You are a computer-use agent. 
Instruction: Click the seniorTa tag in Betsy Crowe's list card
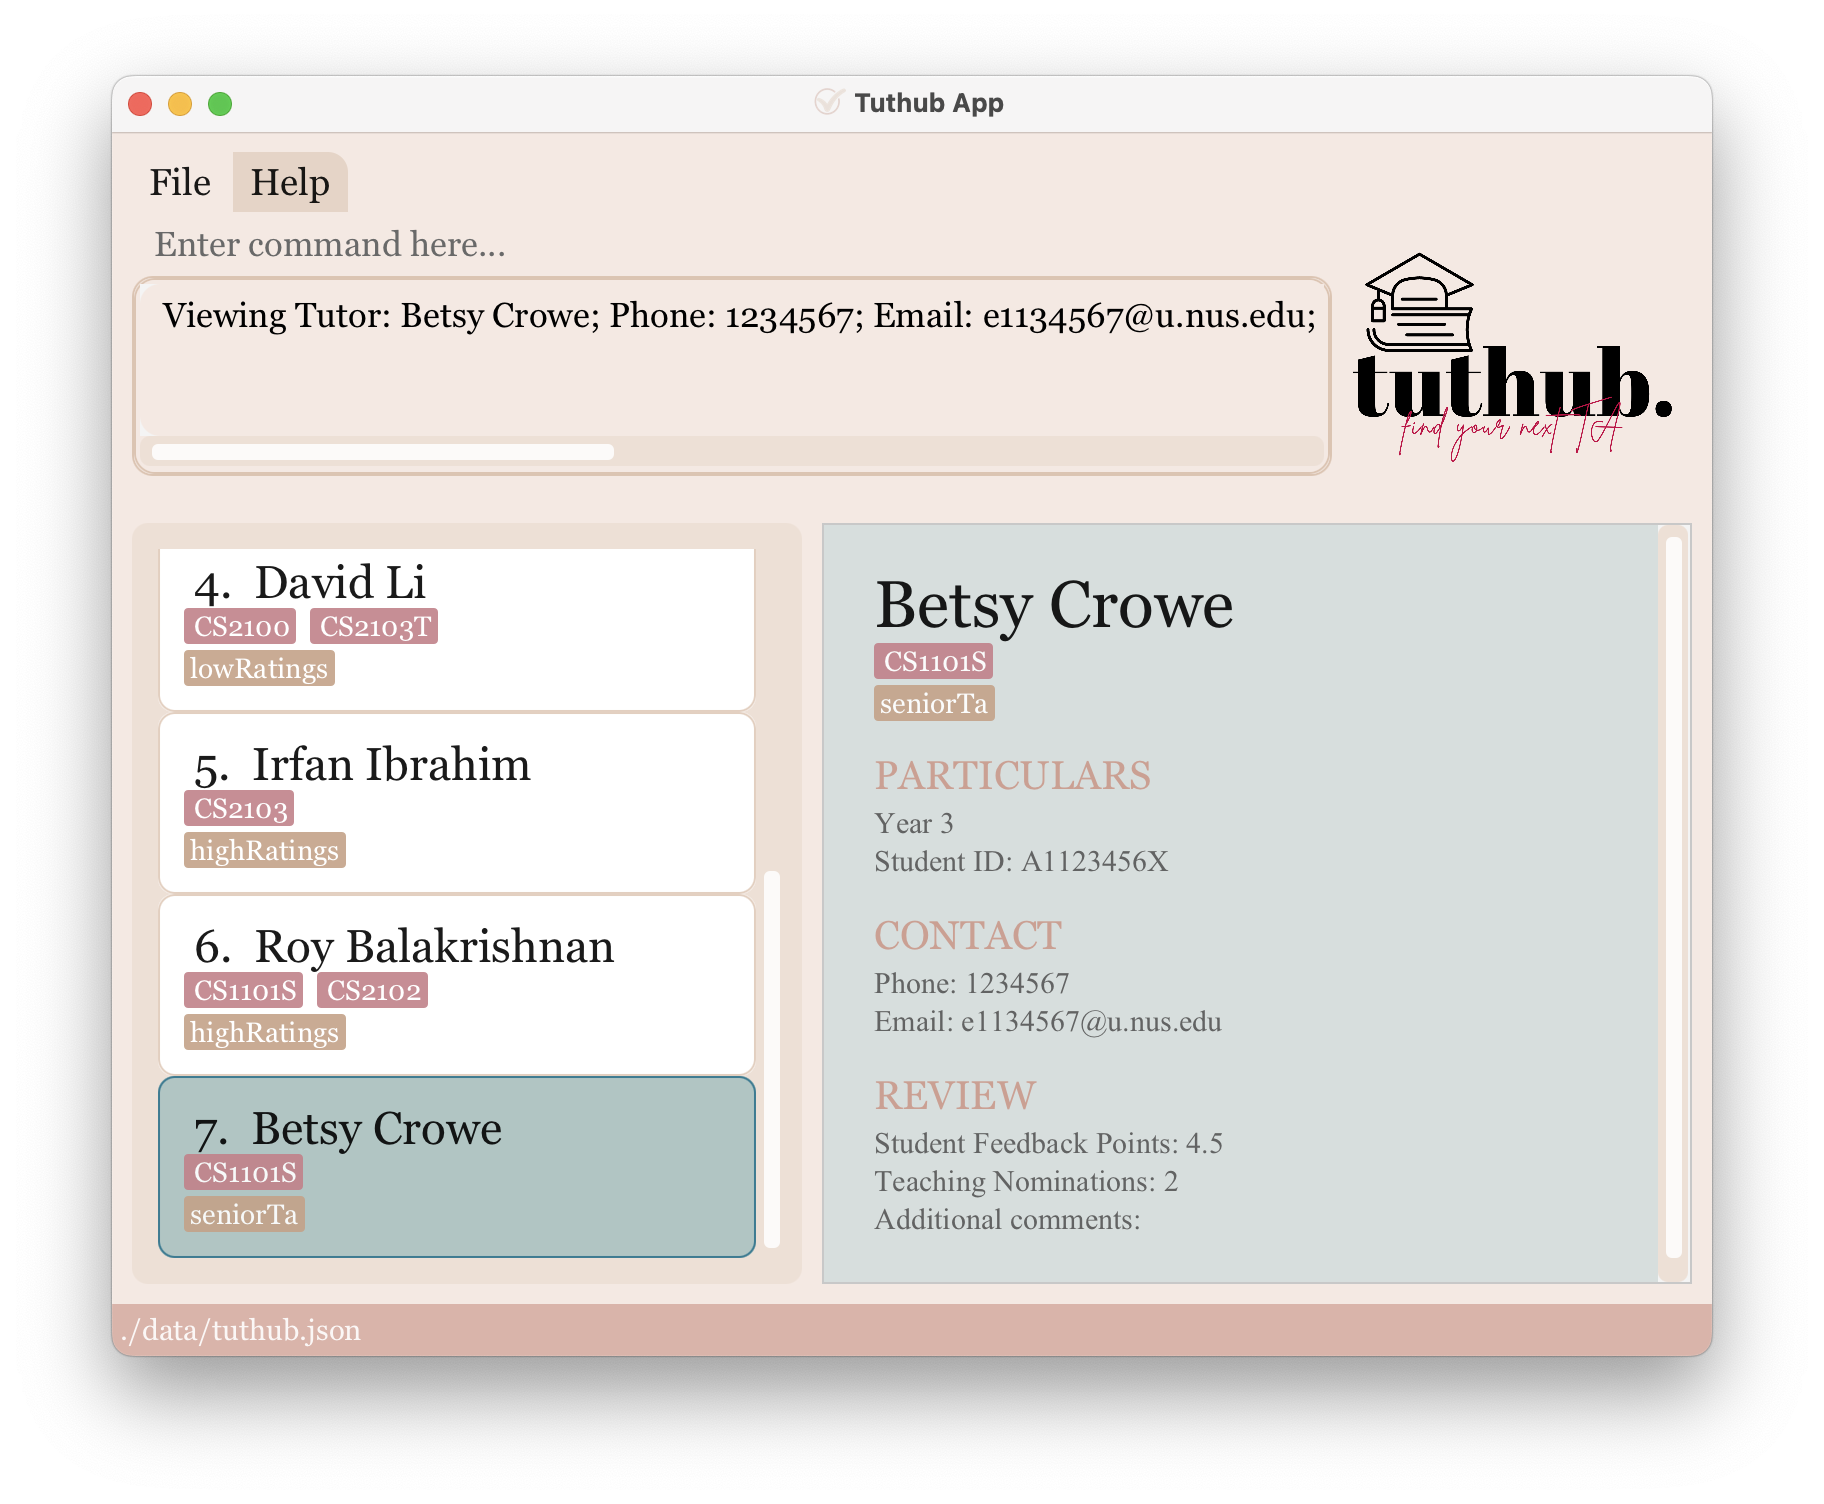(x=244, y=1214)
